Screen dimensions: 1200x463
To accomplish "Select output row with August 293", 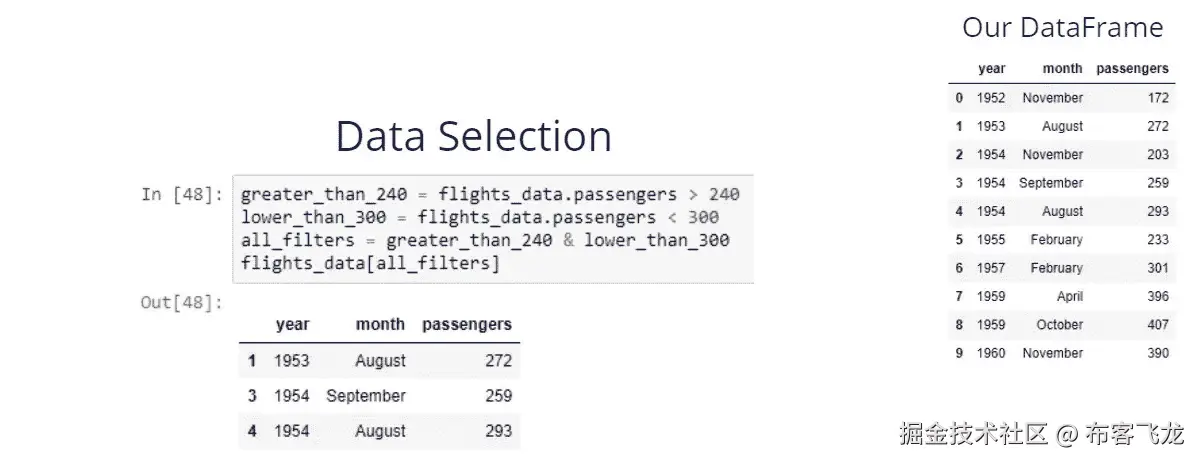I will click(379, 431).
